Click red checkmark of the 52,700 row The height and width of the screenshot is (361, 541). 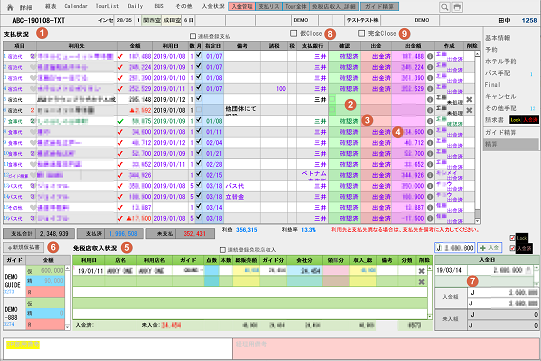[120, 154]
